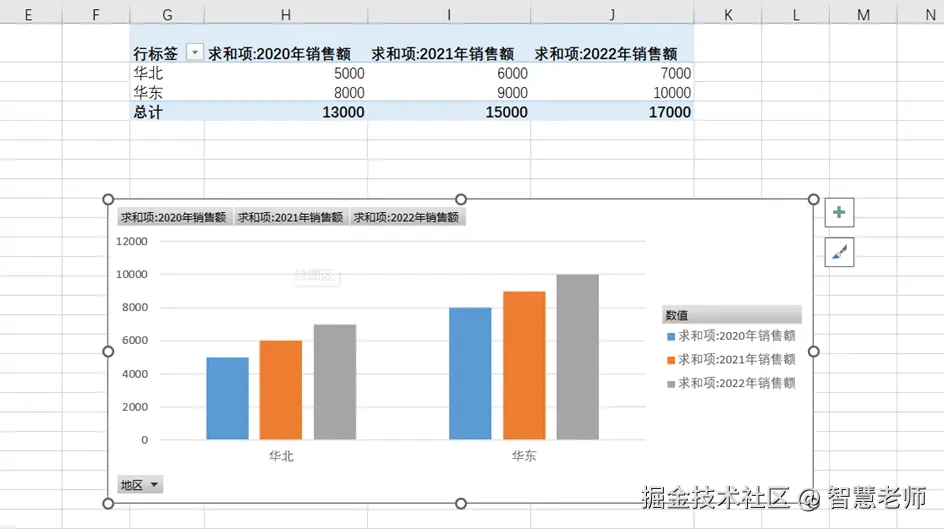
Task: Select the 华东 row label cell
Action: (x=167, y=92)
